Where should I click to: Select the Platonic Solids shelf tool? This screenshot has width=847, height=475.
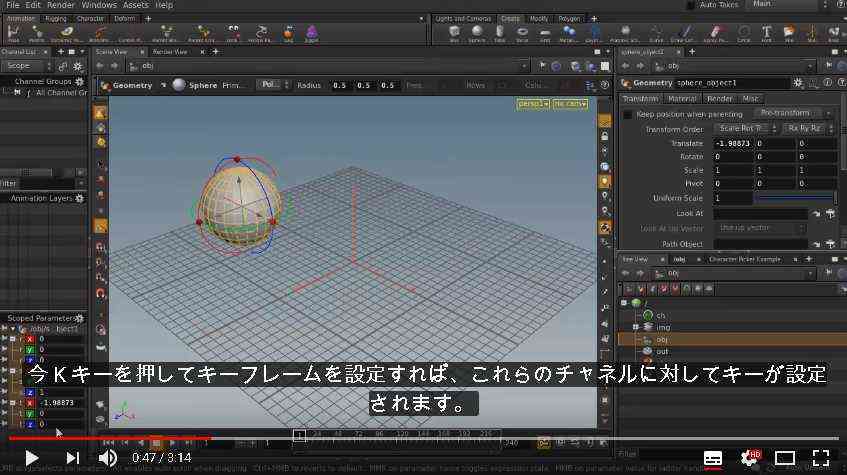point(625,33)
